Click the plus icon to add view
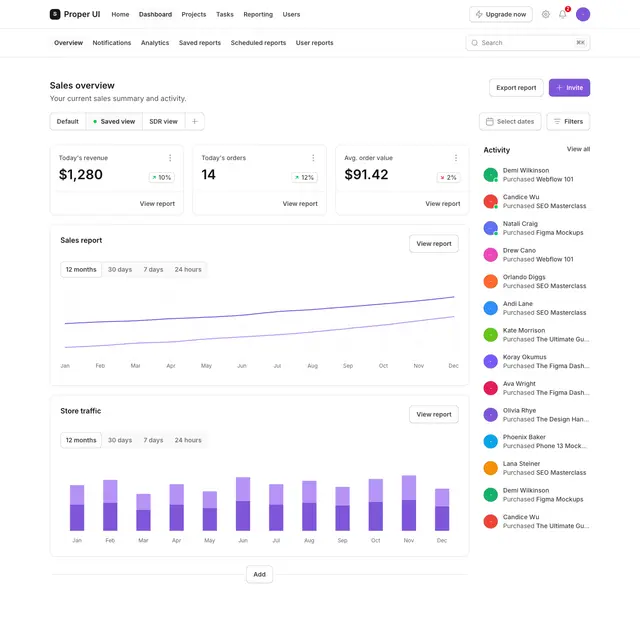Screen dimensions: 640x626 (x=195, y=121)
